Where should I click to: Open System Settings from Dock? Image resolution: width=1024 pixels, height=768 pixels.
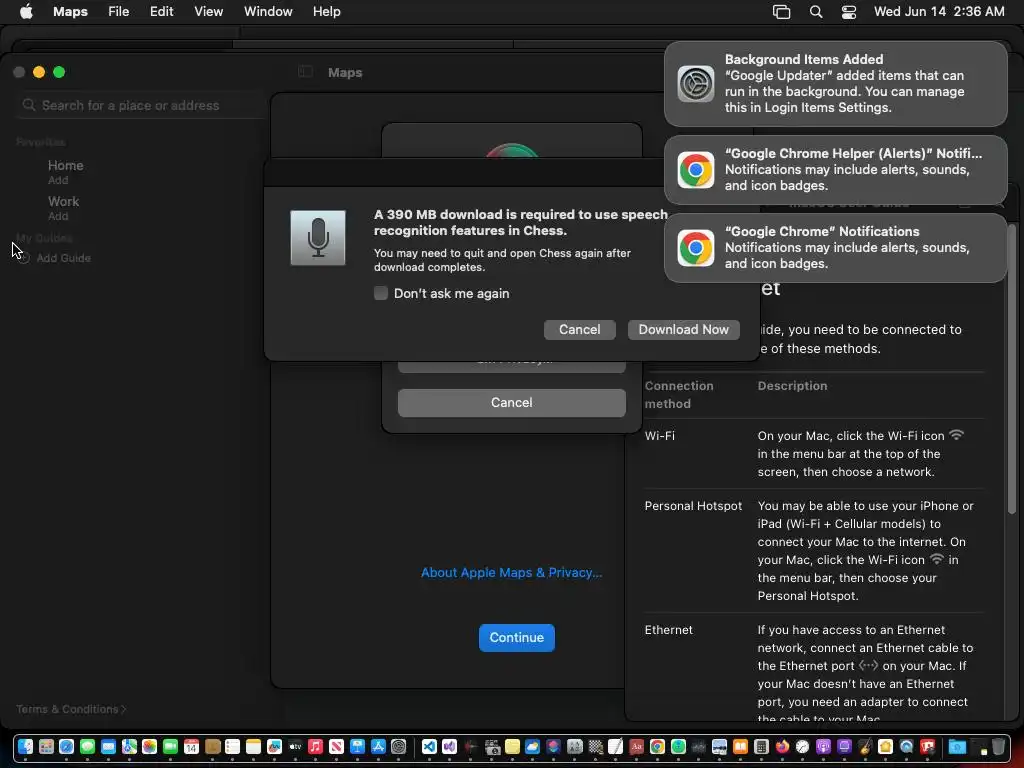[x=398, y=746]
